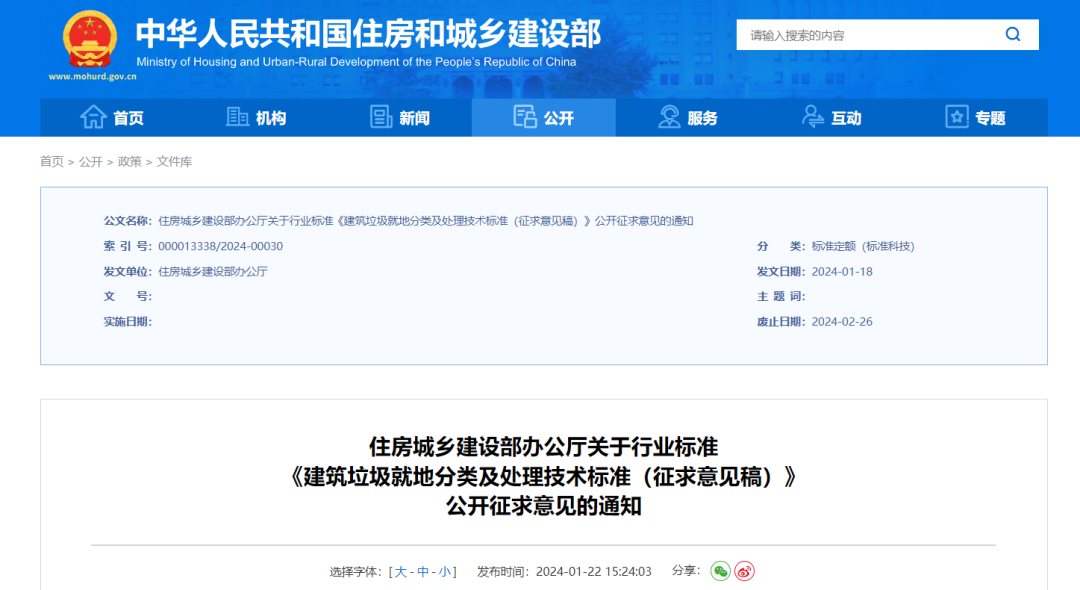The image size is (1080, 590).
Task: Click the star icon next to 专题
Action: 956,117
